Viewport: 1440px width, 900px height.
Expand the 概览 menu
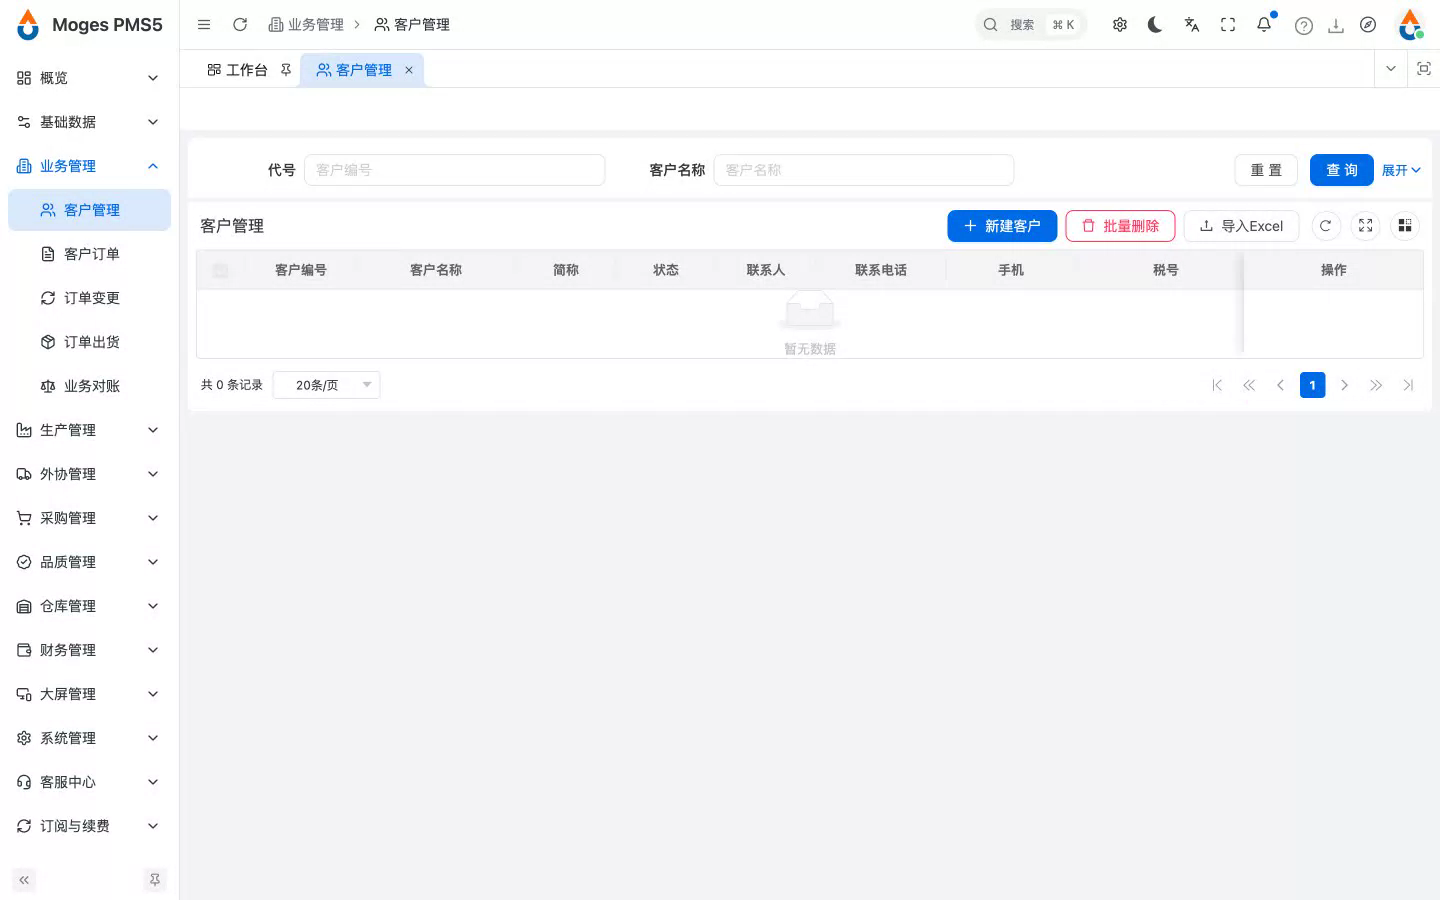[90, 78]
